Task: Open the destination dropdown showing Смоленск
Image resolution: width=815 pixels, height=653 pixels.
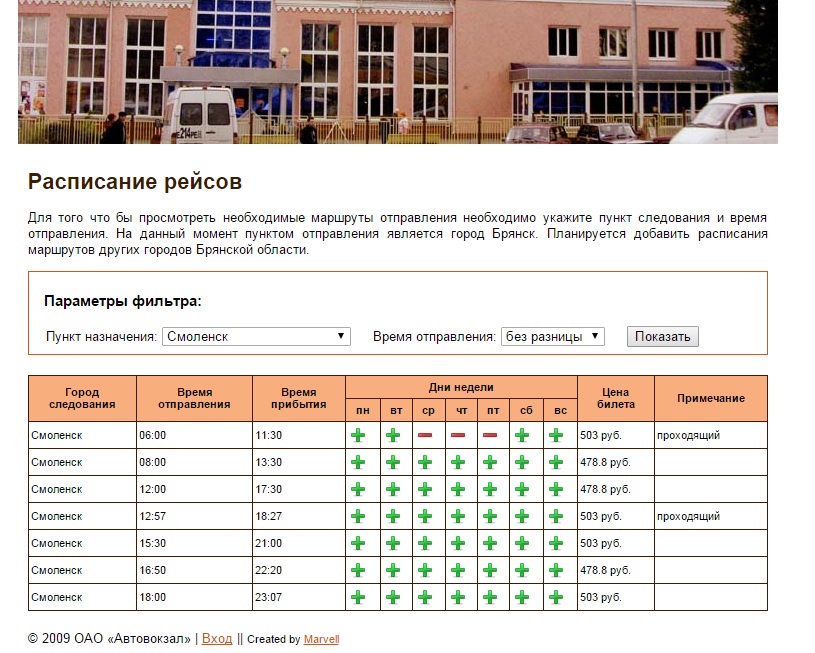Action: tap(256, 337)
